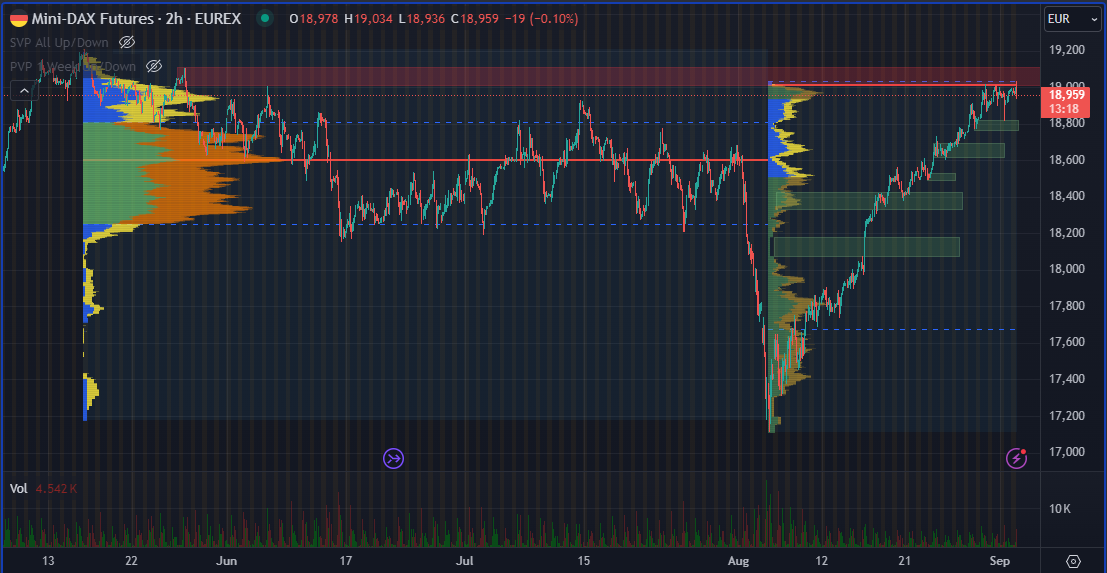Click the Mini-DAX Futures symbol title

(x=136, y=19)
